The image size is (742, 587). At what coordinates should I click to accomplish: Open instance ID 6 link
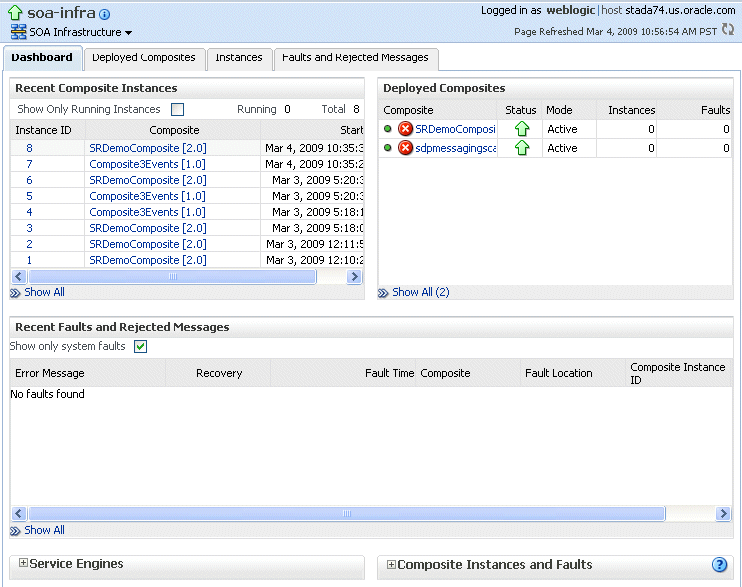(29, 180)
